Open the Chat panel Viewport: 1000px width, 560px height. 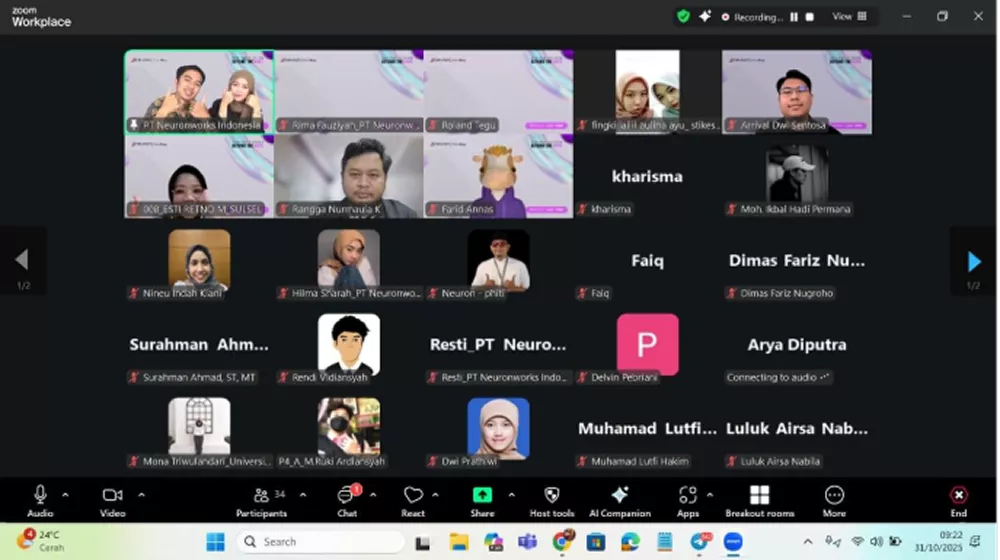tap(347, 501)
